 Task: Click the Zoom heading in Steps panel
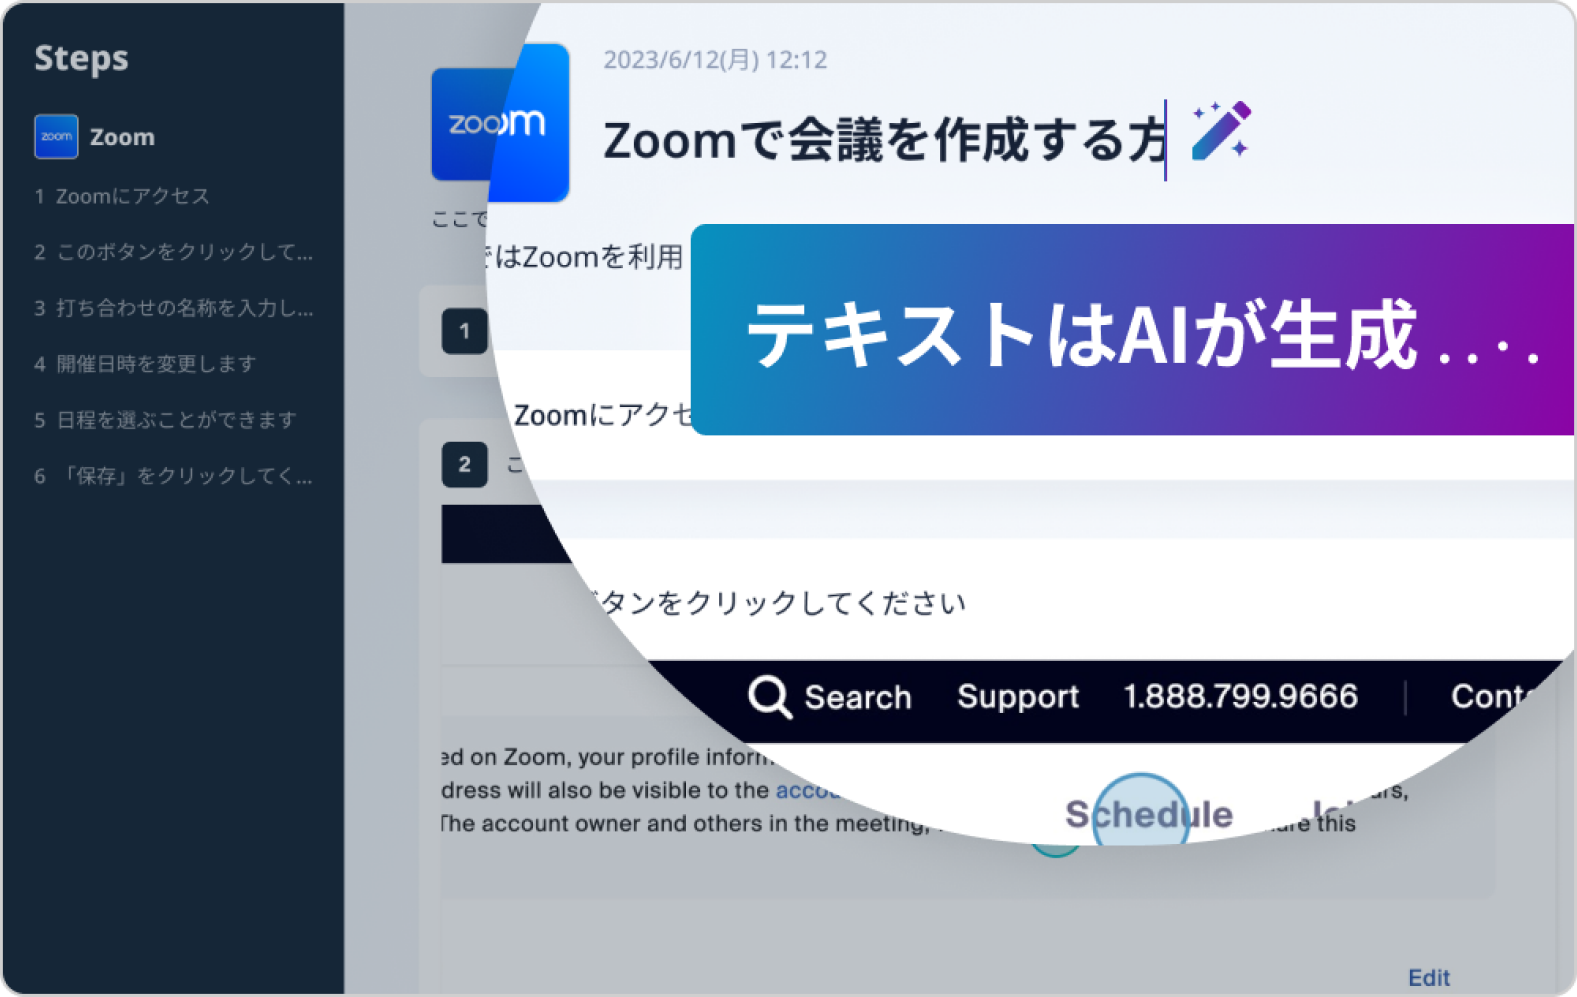tap(122, 137)
